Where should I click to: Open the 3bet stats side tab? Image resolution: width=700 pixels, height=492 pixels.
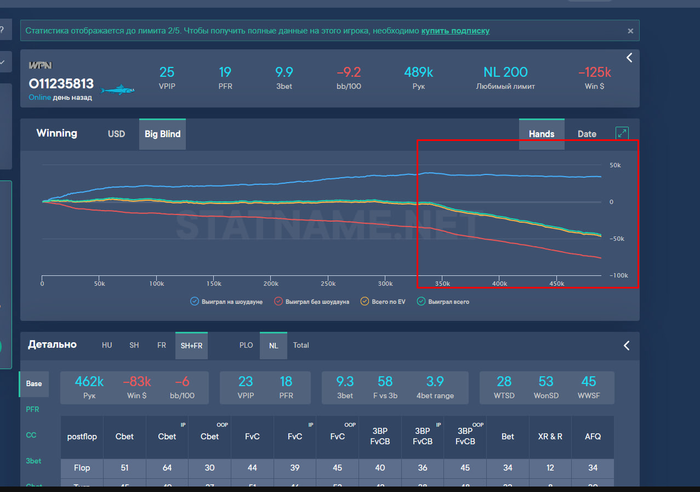pos(33,461)
